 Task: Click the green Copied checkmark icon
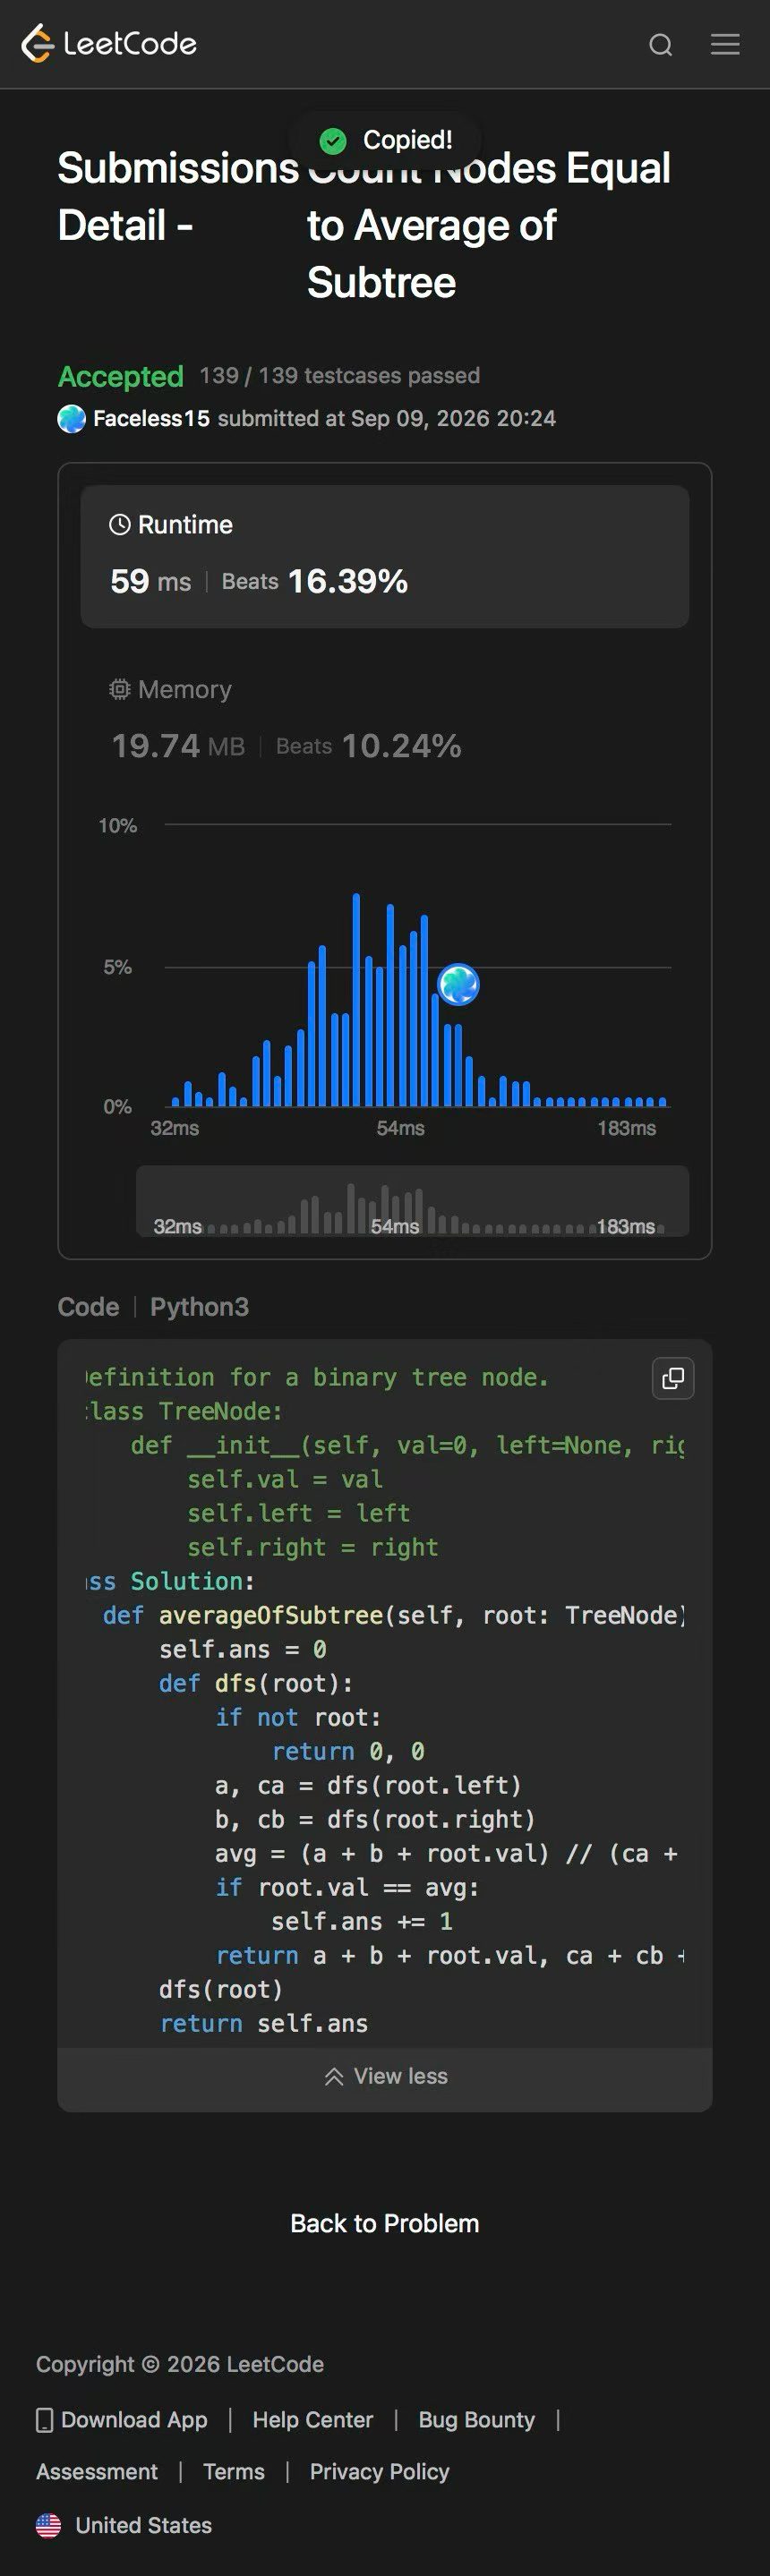coord(333,141)
